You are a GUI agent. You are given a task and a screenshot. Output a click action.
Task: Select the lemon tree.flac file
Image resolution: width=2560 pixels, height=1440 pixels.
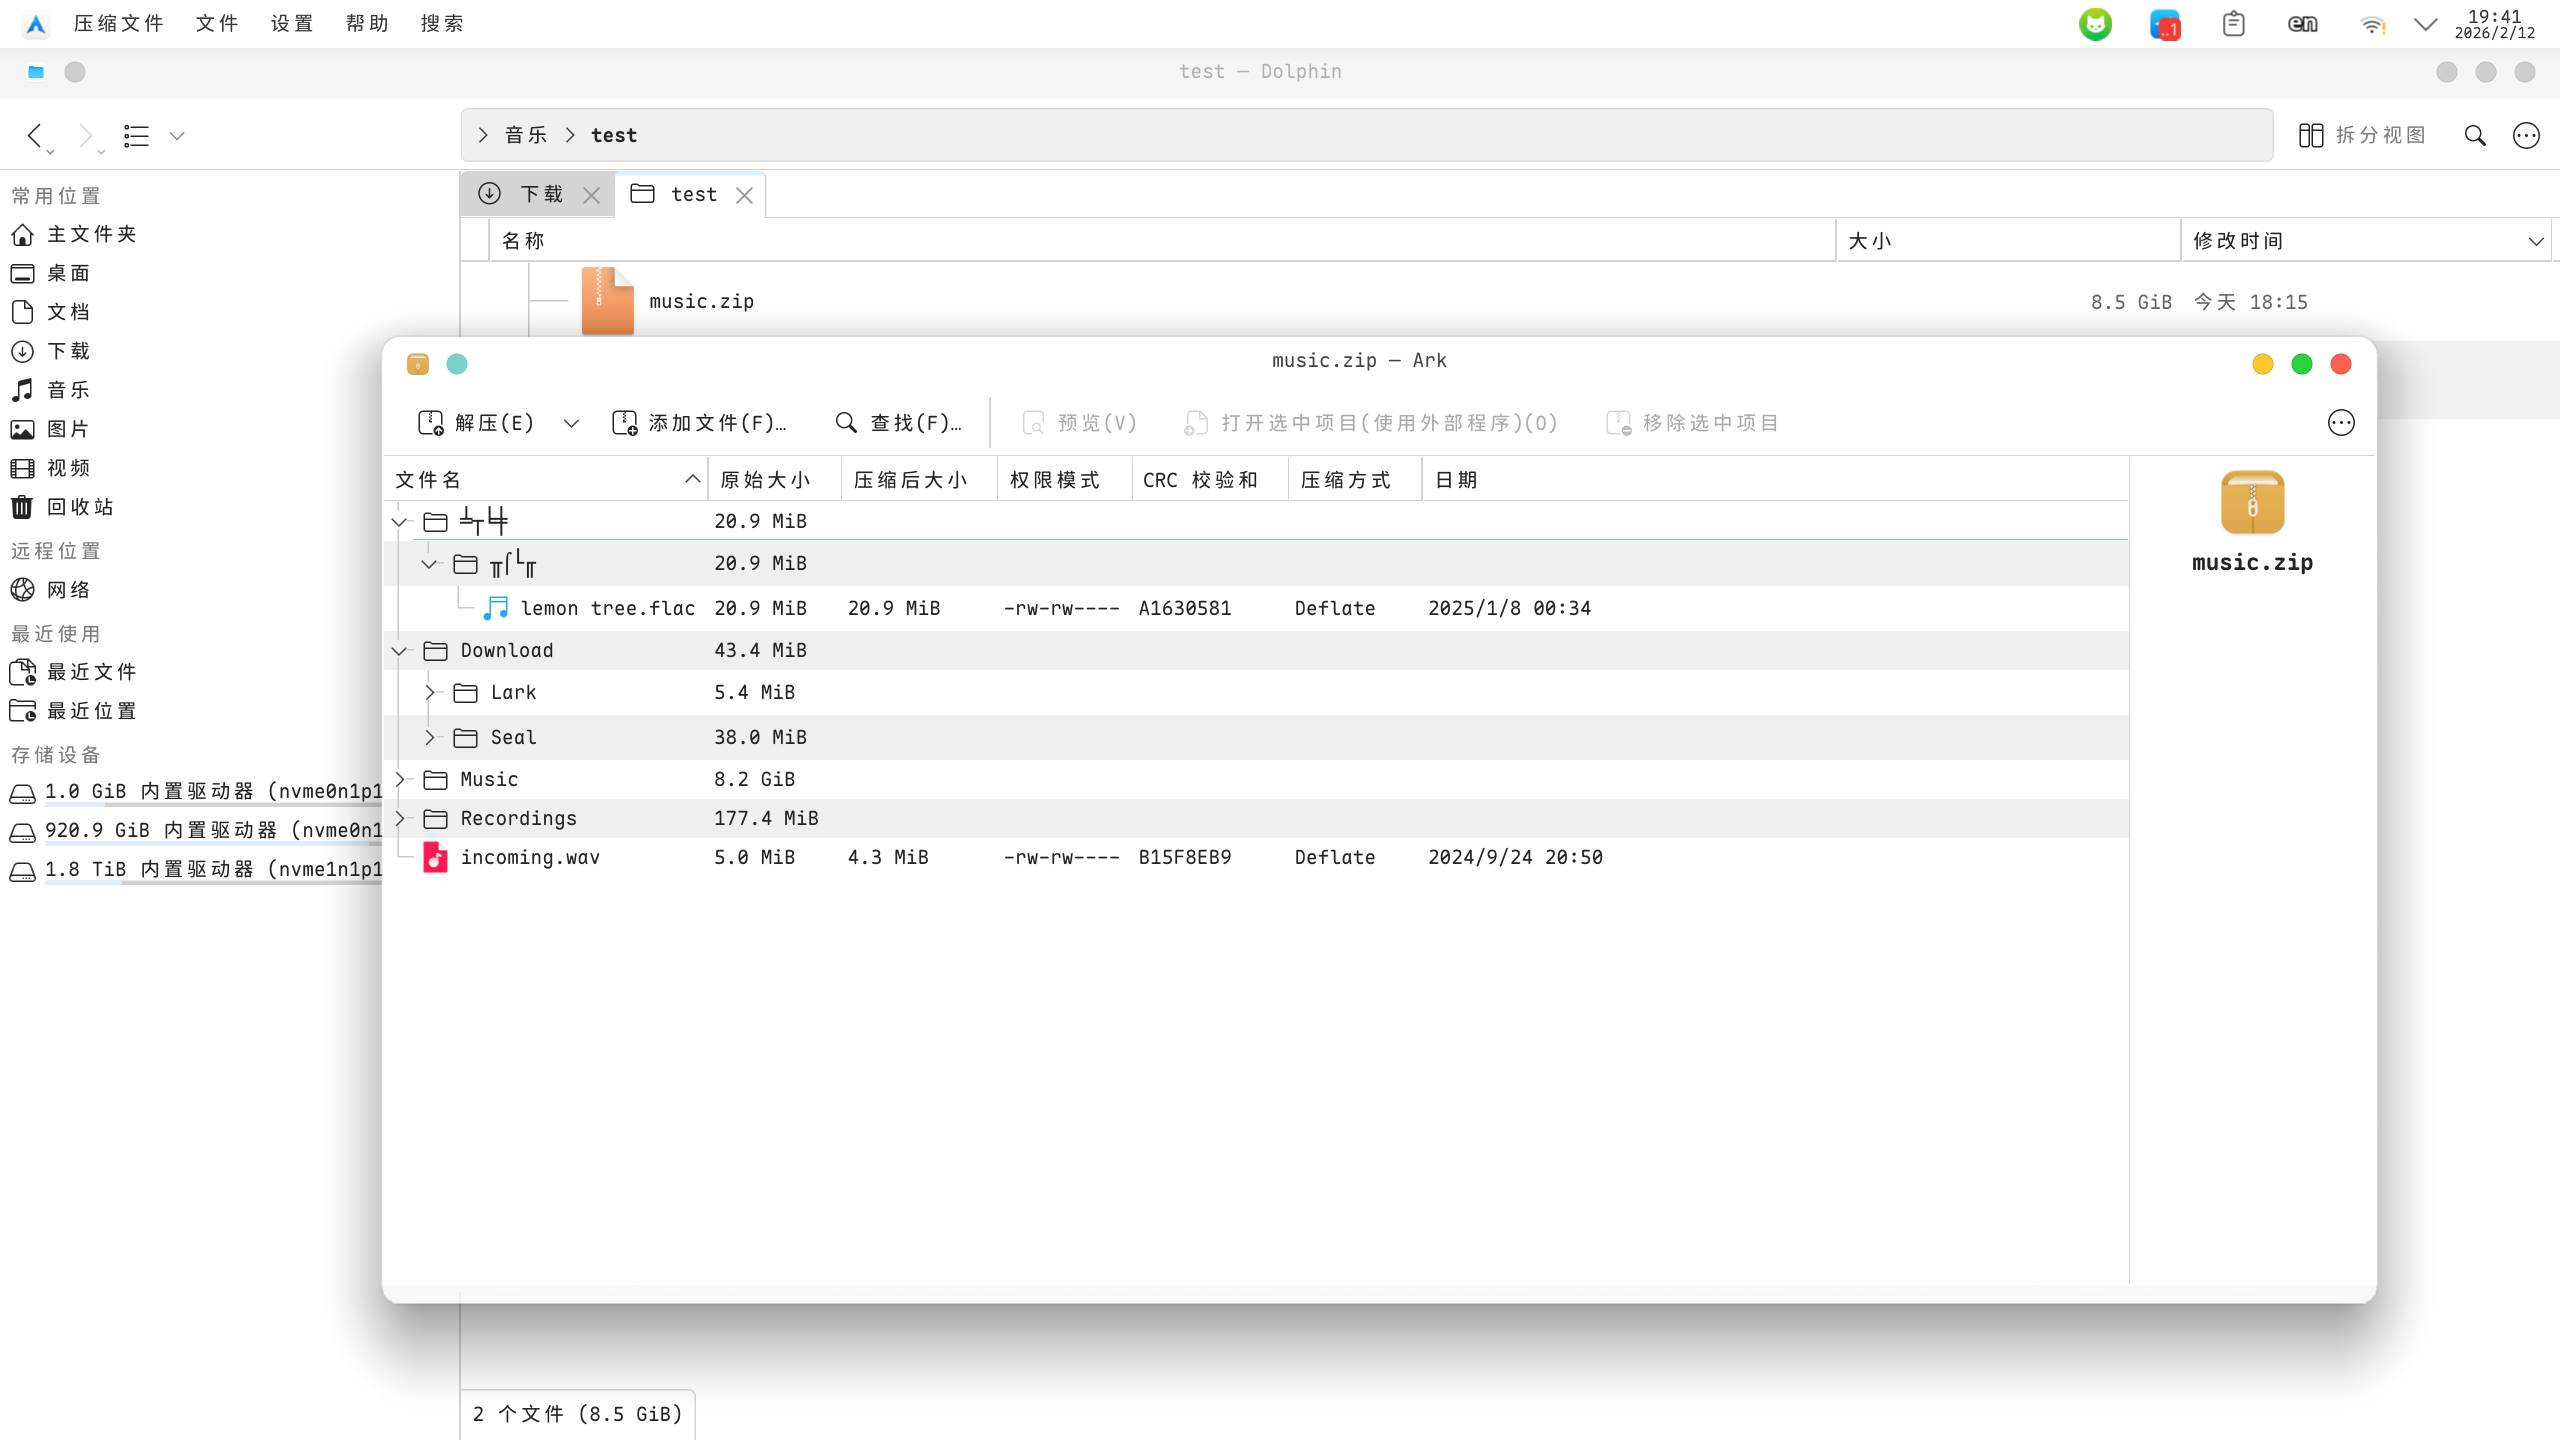click(607, 608)
